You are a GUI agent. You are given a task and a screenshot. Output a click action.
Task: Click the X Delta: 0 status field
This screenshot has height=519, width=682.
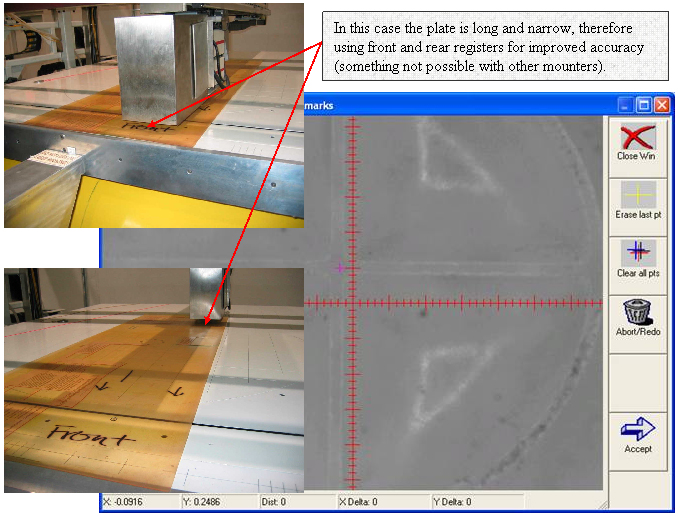(x=384, y=502)
